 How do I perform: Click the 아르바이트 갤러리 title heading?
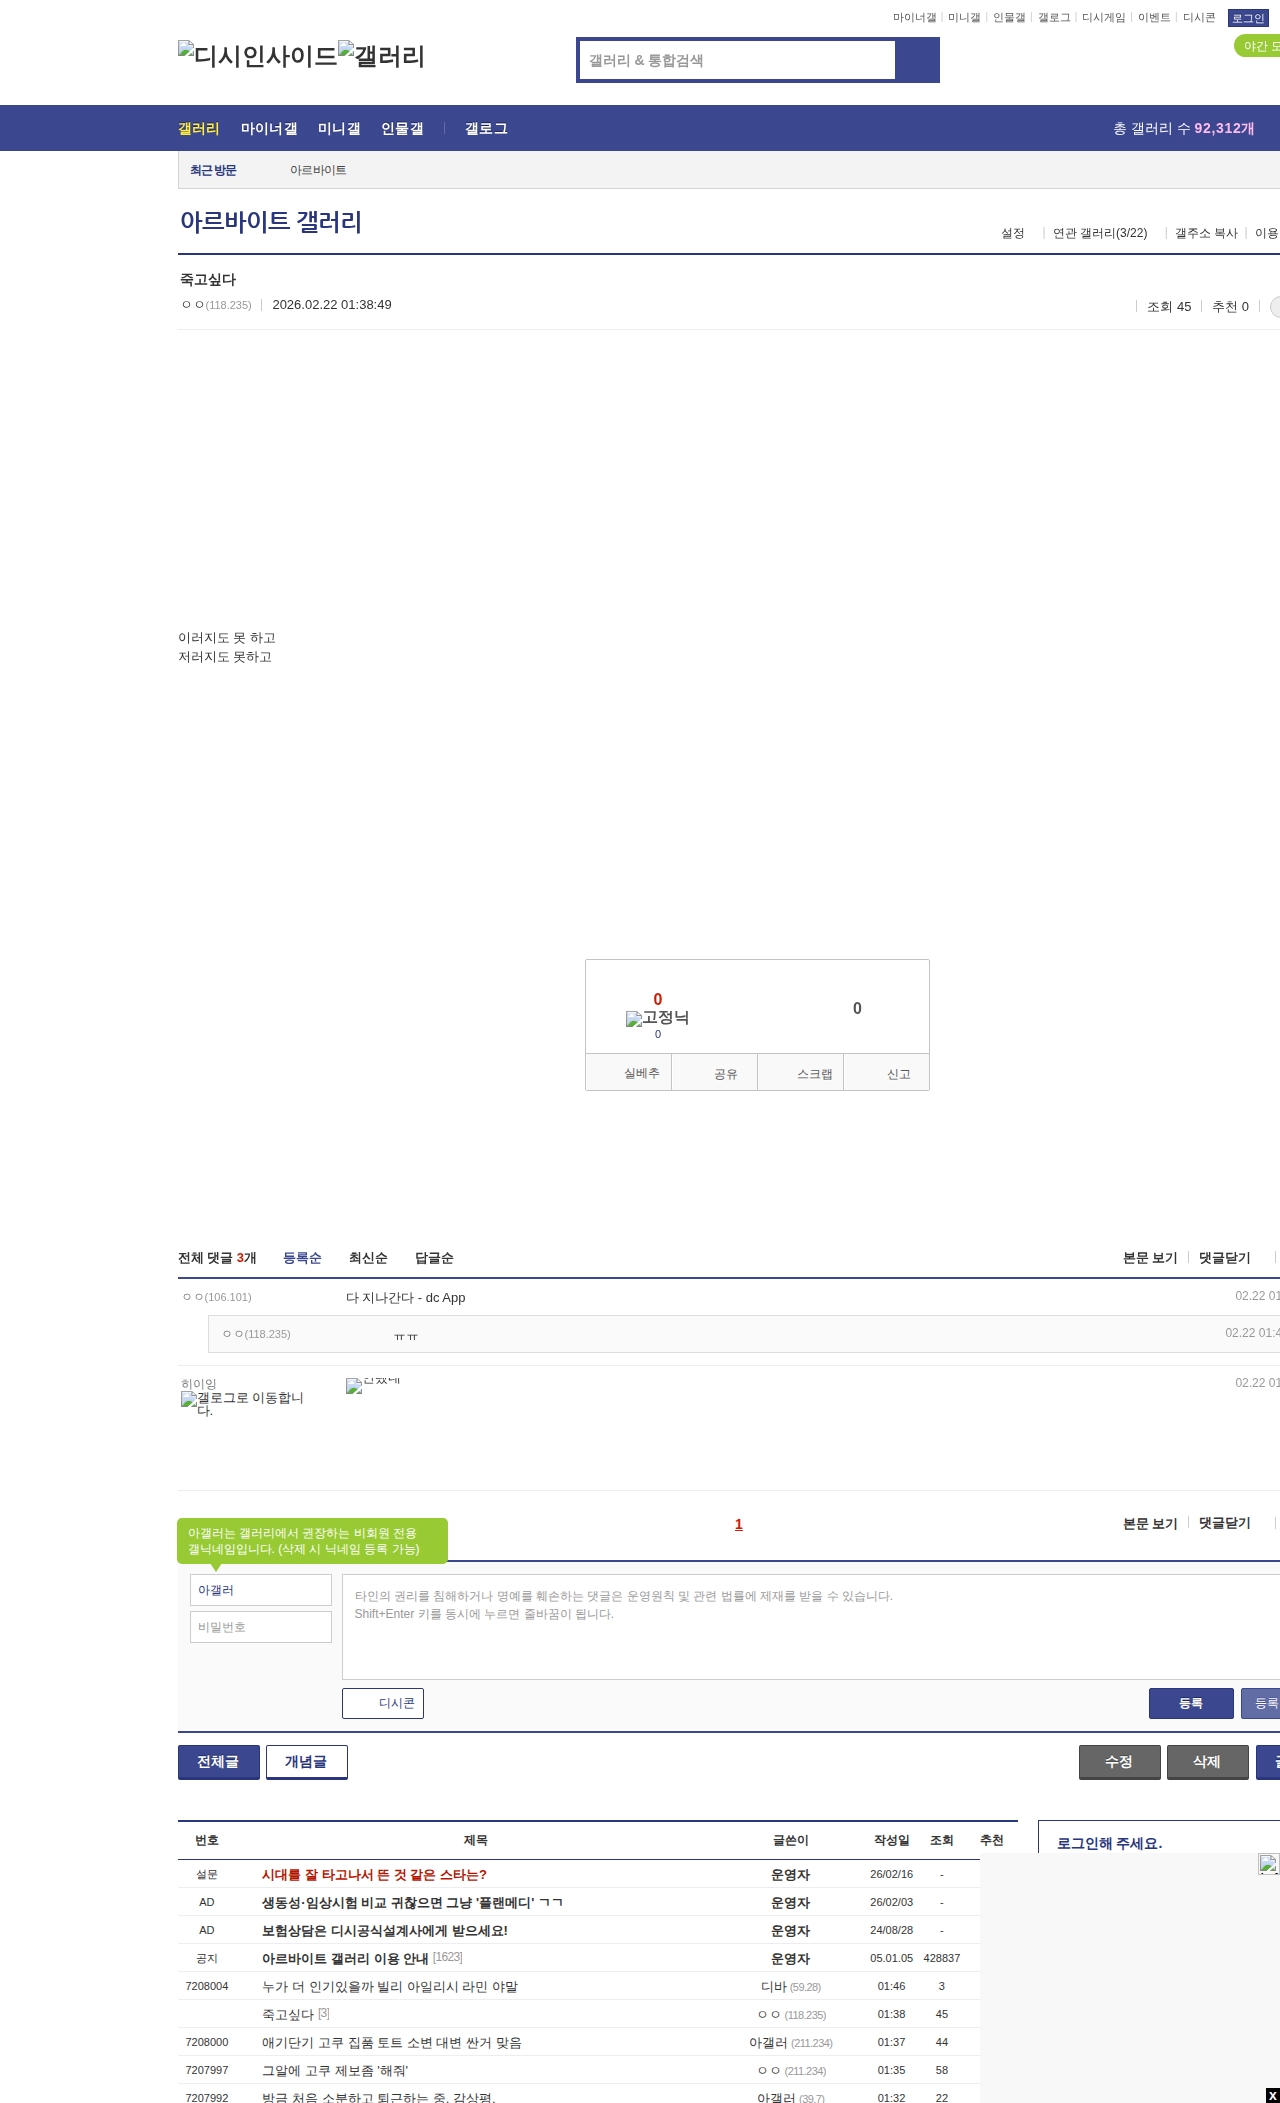coord(271,221)
